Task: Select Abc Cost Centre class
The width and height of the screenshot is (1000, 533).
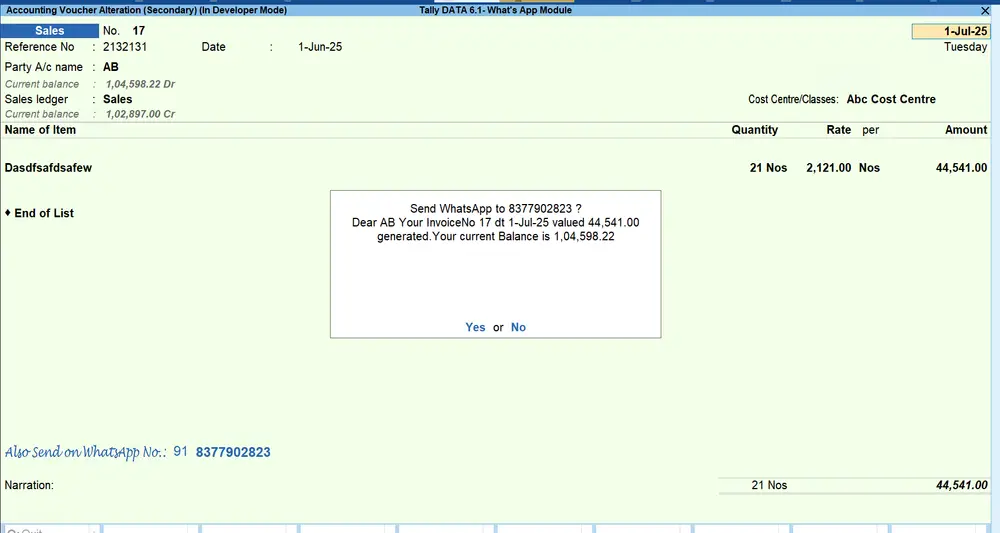Action: point(891,99)
